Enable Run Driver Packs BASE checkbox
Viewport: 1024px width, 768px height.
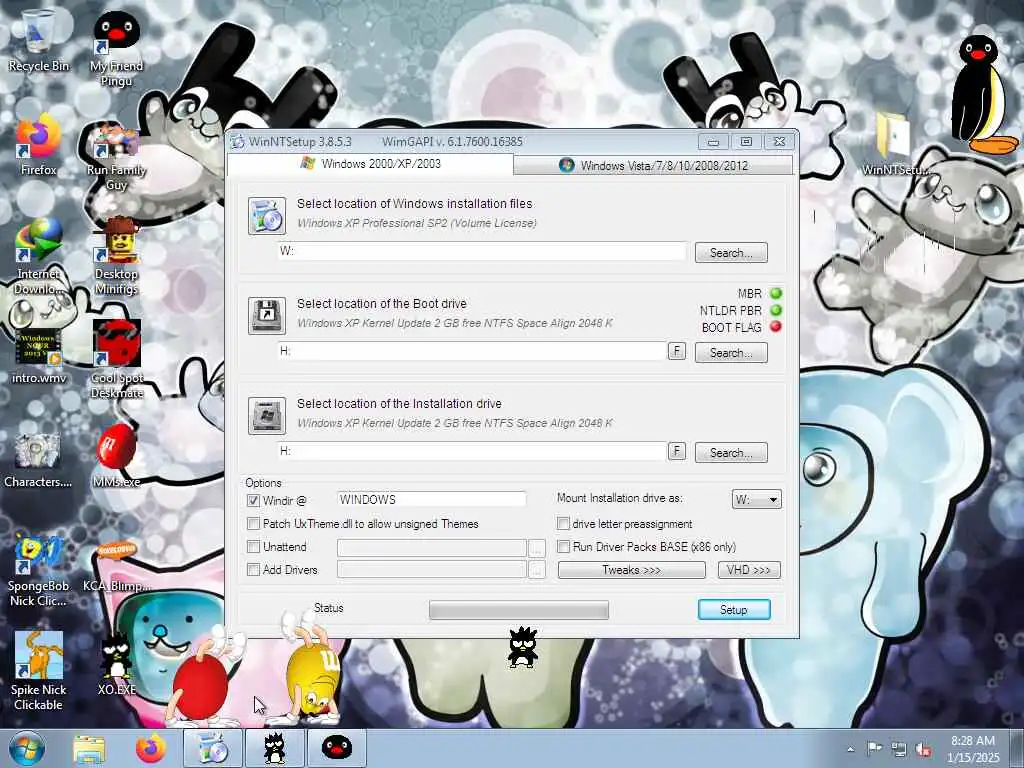[x=563, y=547]
